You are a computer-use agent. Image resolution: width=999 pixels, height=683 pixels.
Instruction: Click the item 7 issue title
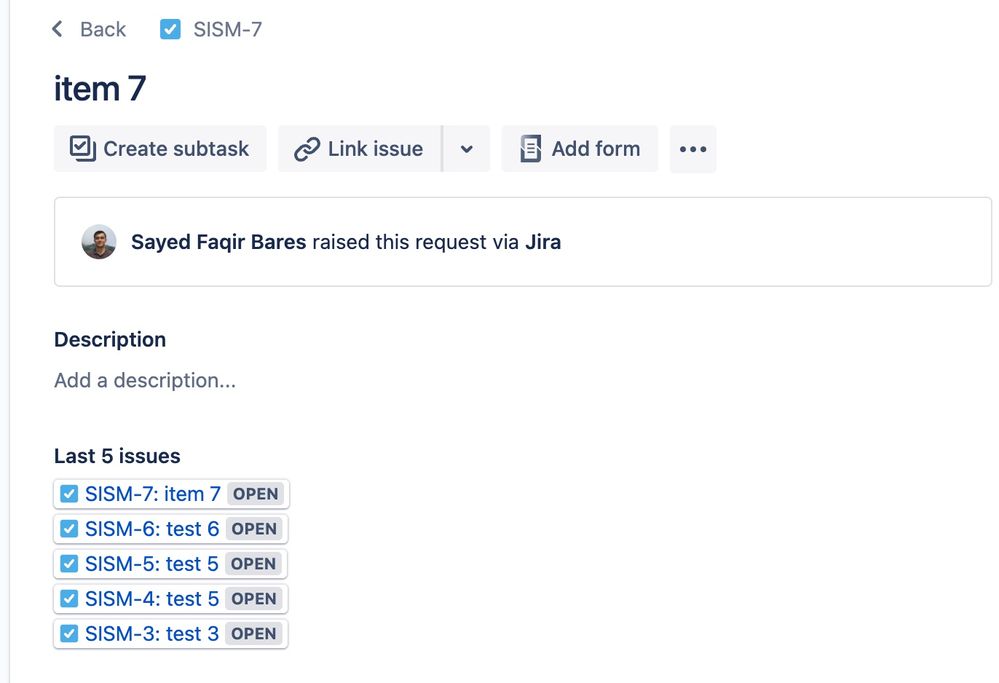tap(100, 89)
